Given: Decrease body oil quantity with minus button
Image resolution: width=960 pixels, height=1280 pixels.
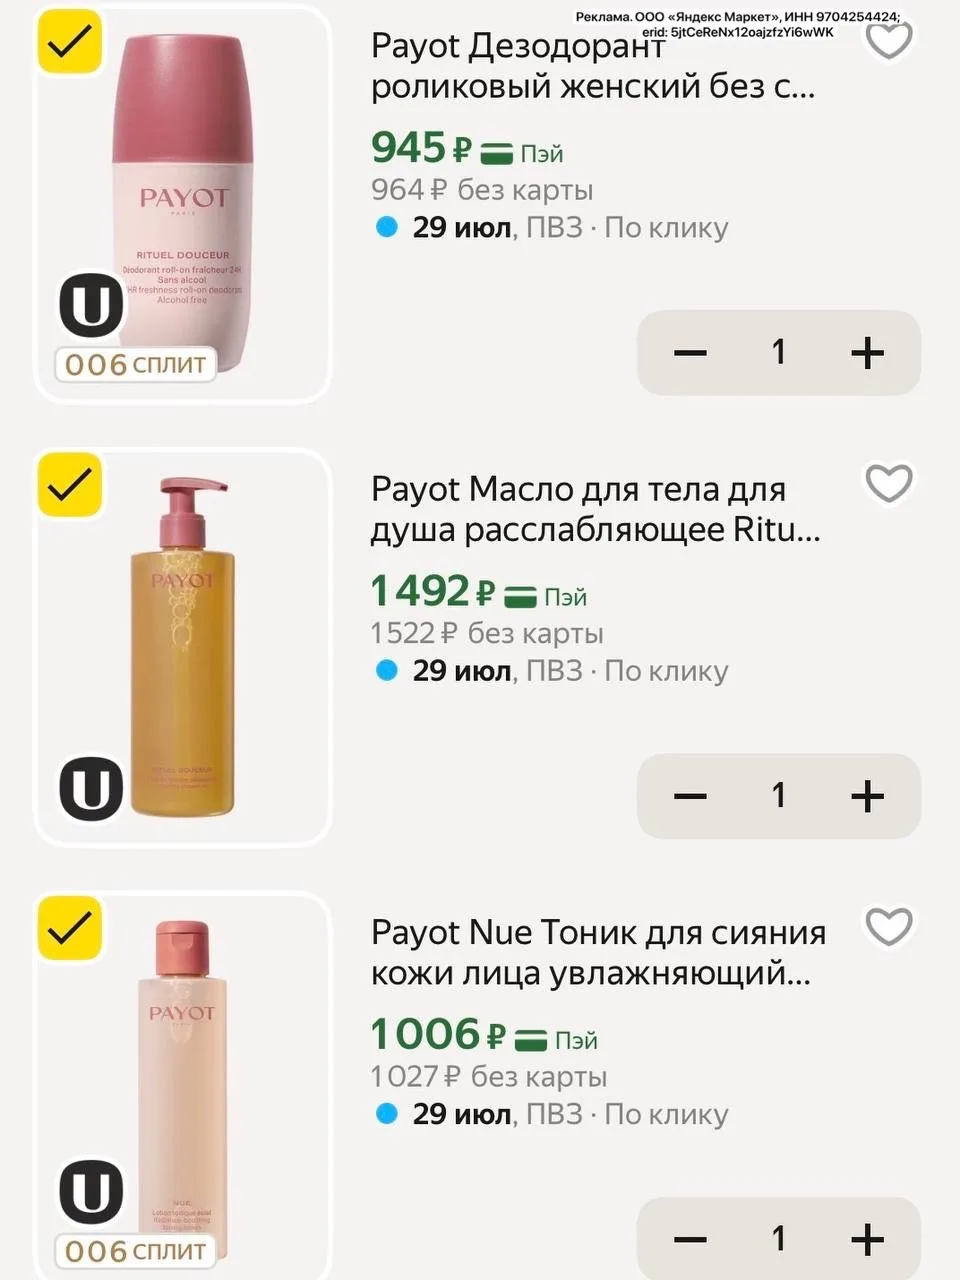Looking at the screenshot, I should click(690, 796).
